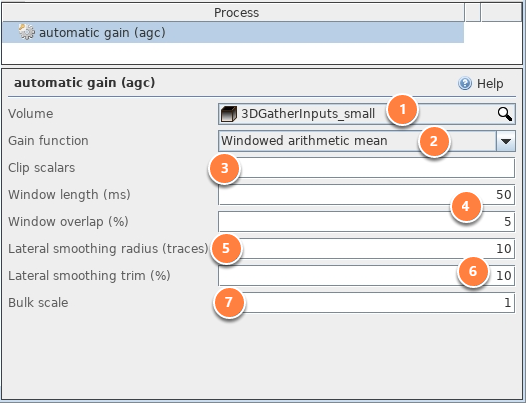The image size is (526, 403).
Task: Click the volume cube icon
Action: [229, 114]
